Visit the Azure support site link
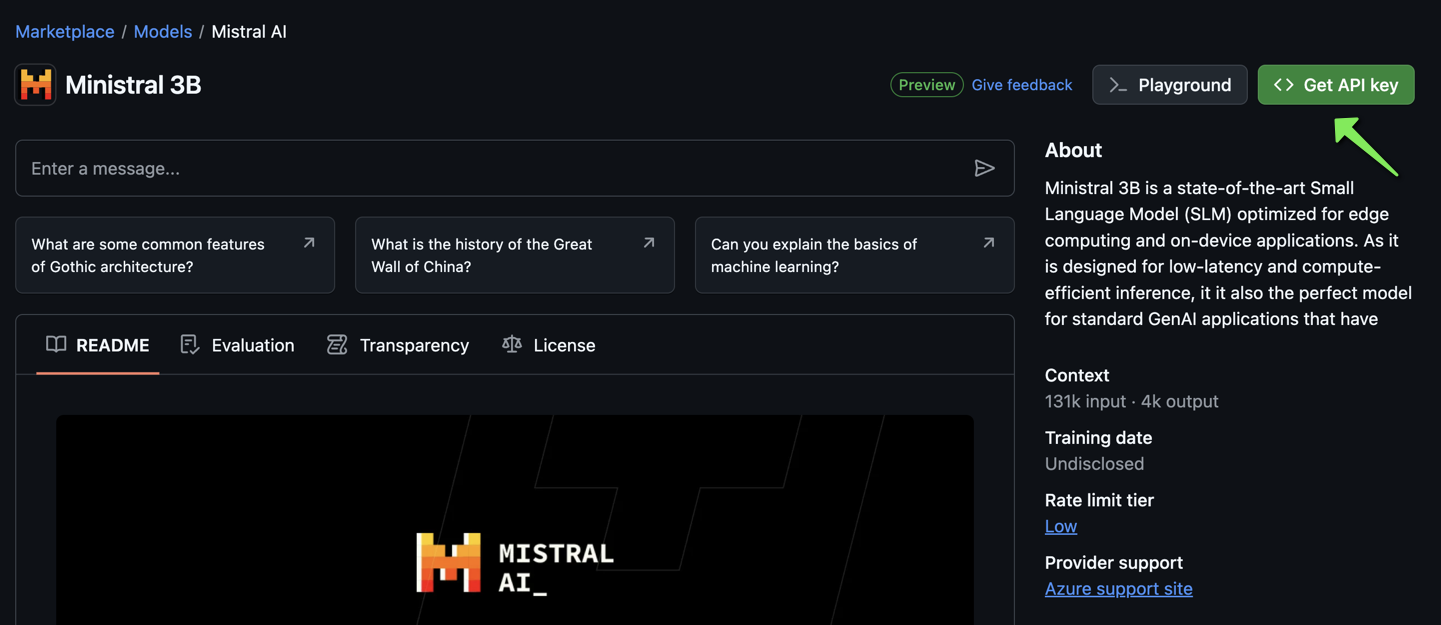The image size is (1441, 625). point(1118,588)
